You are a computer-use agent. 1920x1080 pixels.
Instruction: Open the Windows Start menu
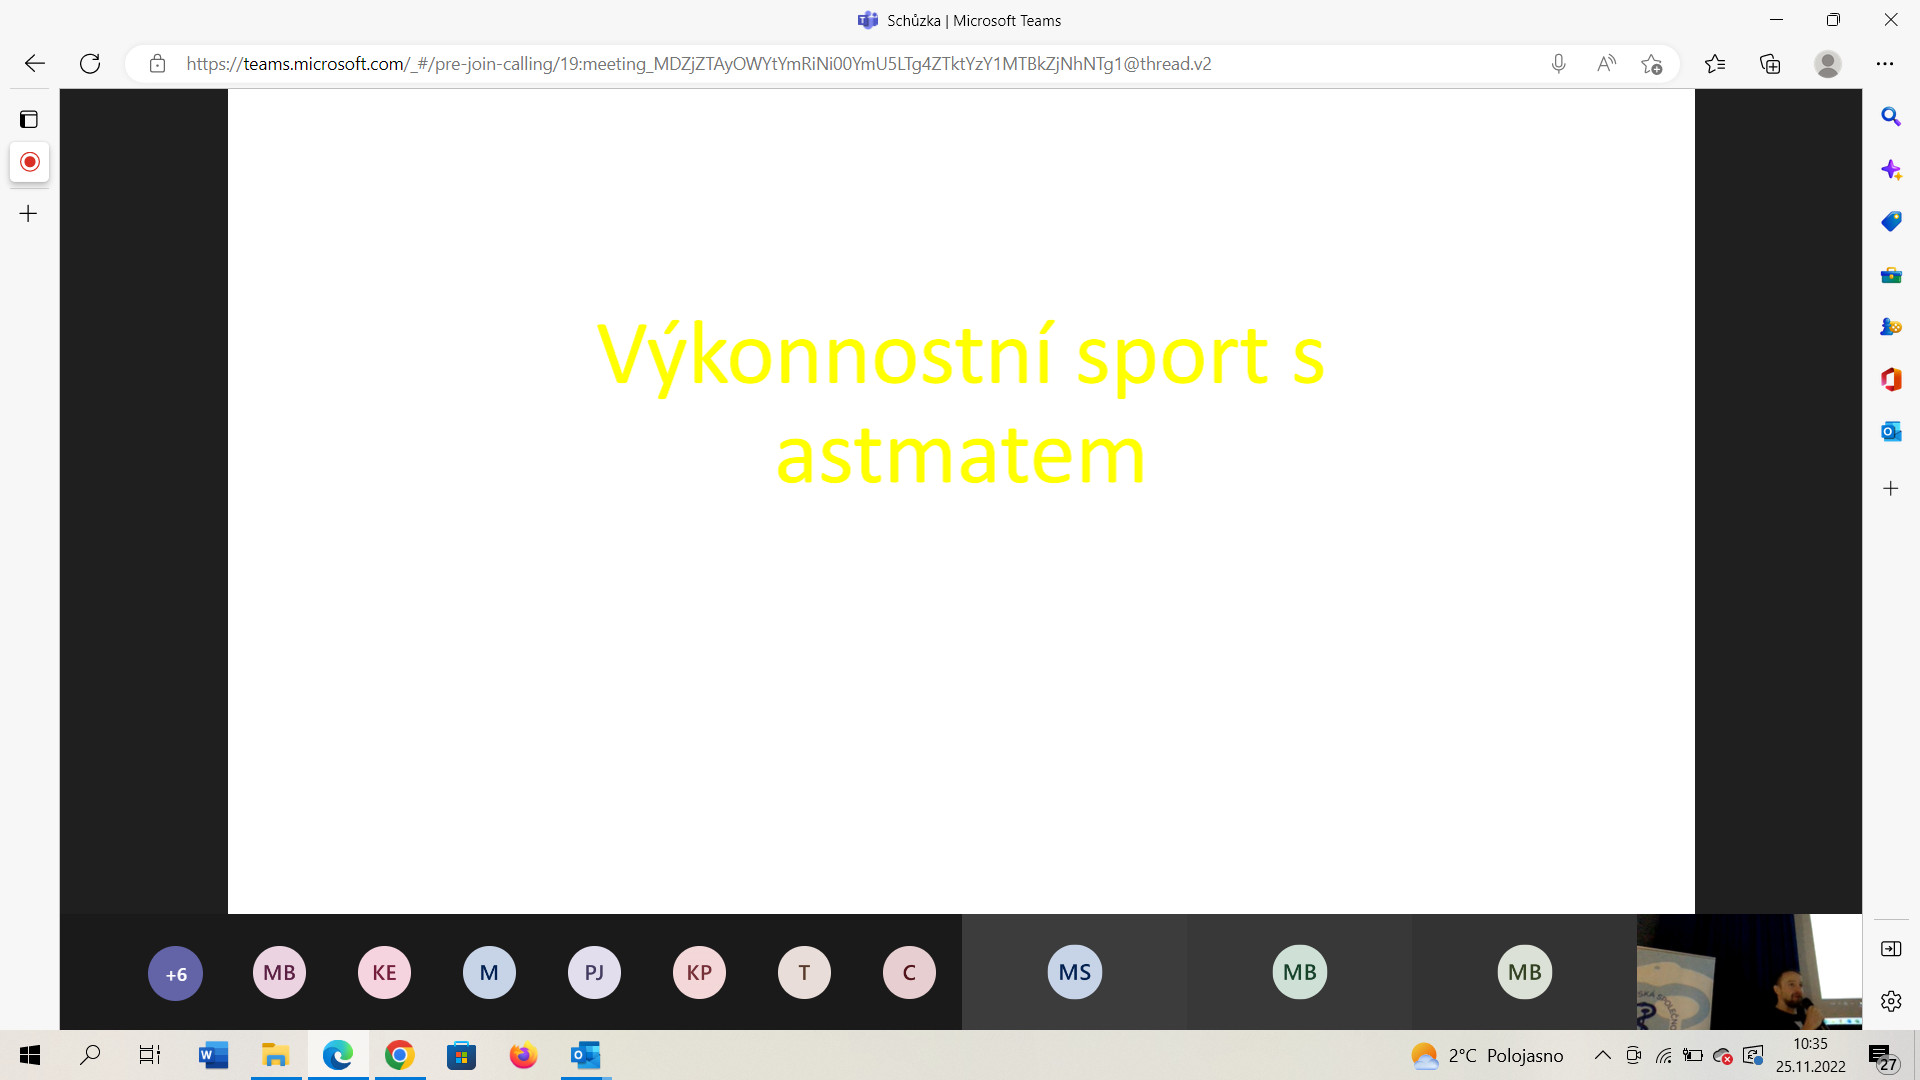point(30,1055)
